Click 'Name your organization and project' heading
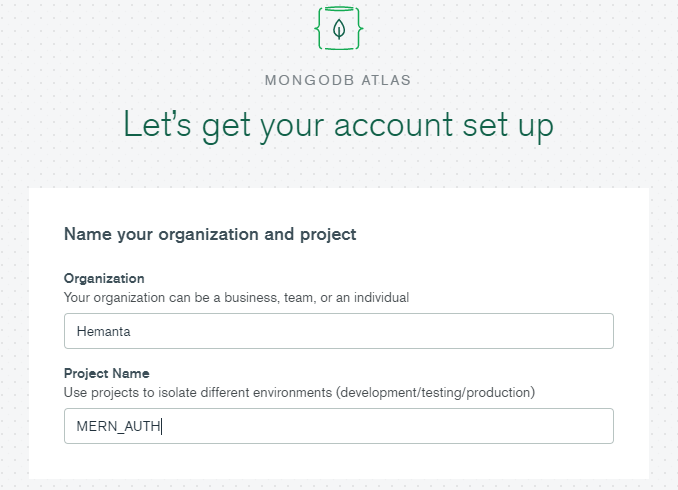 tap(210, 234)
